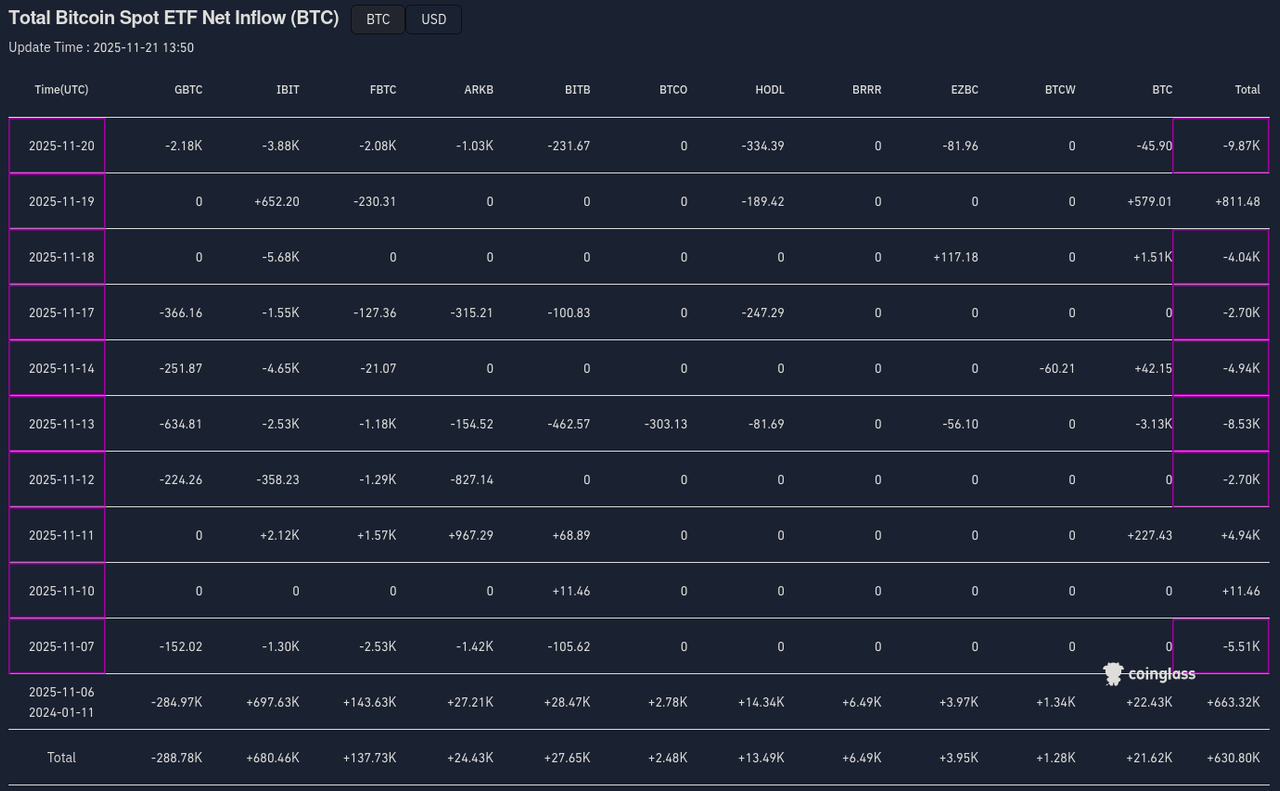Click the EZBC column header
The image size is (1280, 791).
[x=964, y=90]
